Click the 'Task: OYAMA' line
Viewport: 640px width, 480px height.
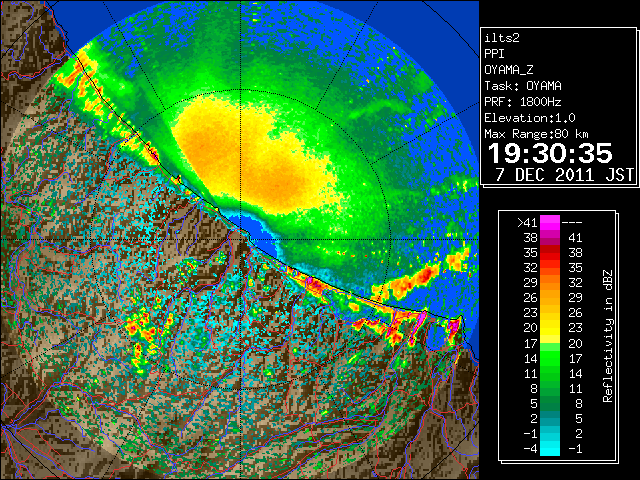[523, 86]
